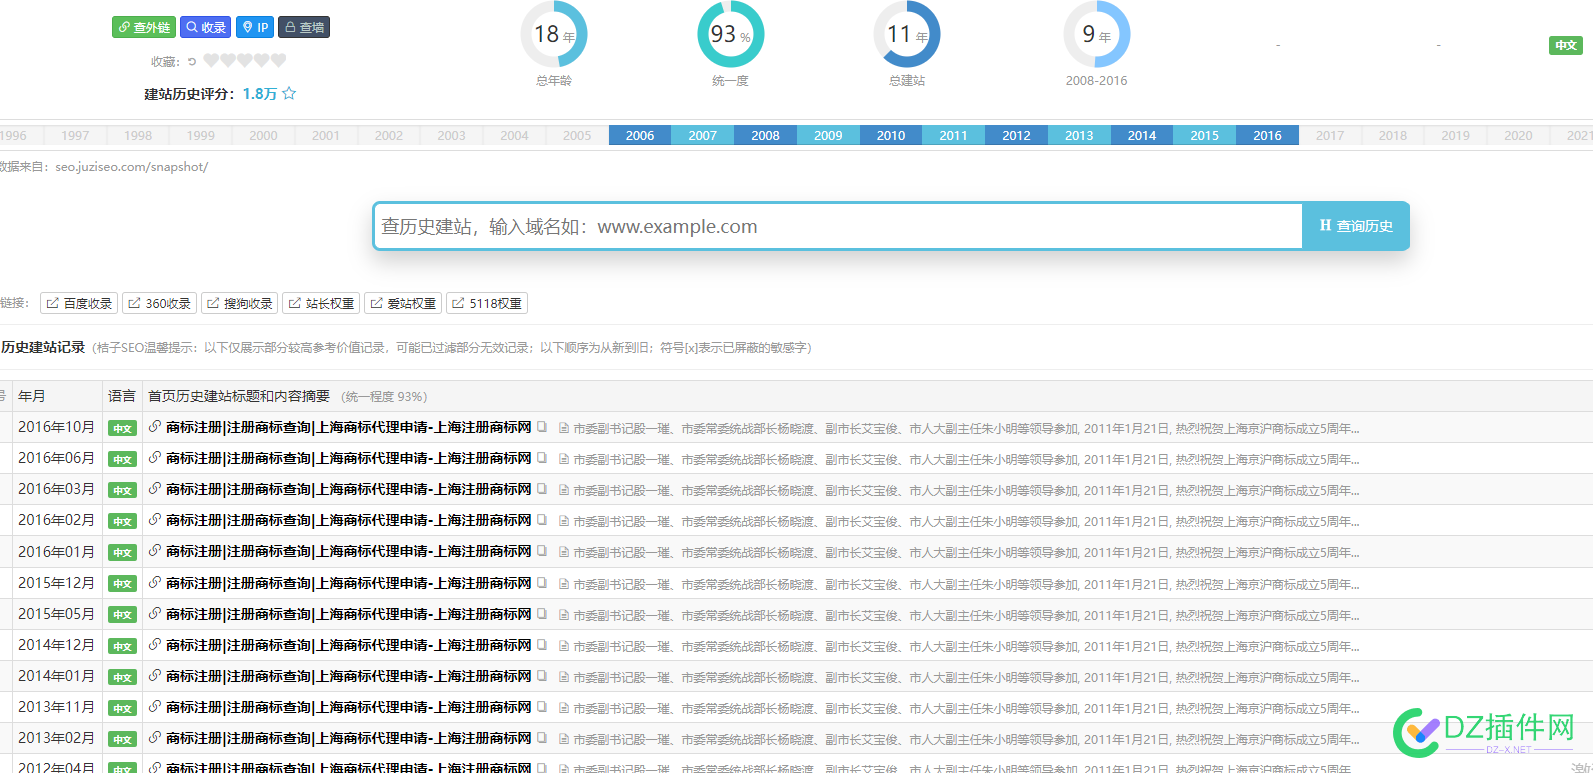Click the copy icon in 2015年12月 row
Viewport: 1593px width, 773px height.
(542, 583)
